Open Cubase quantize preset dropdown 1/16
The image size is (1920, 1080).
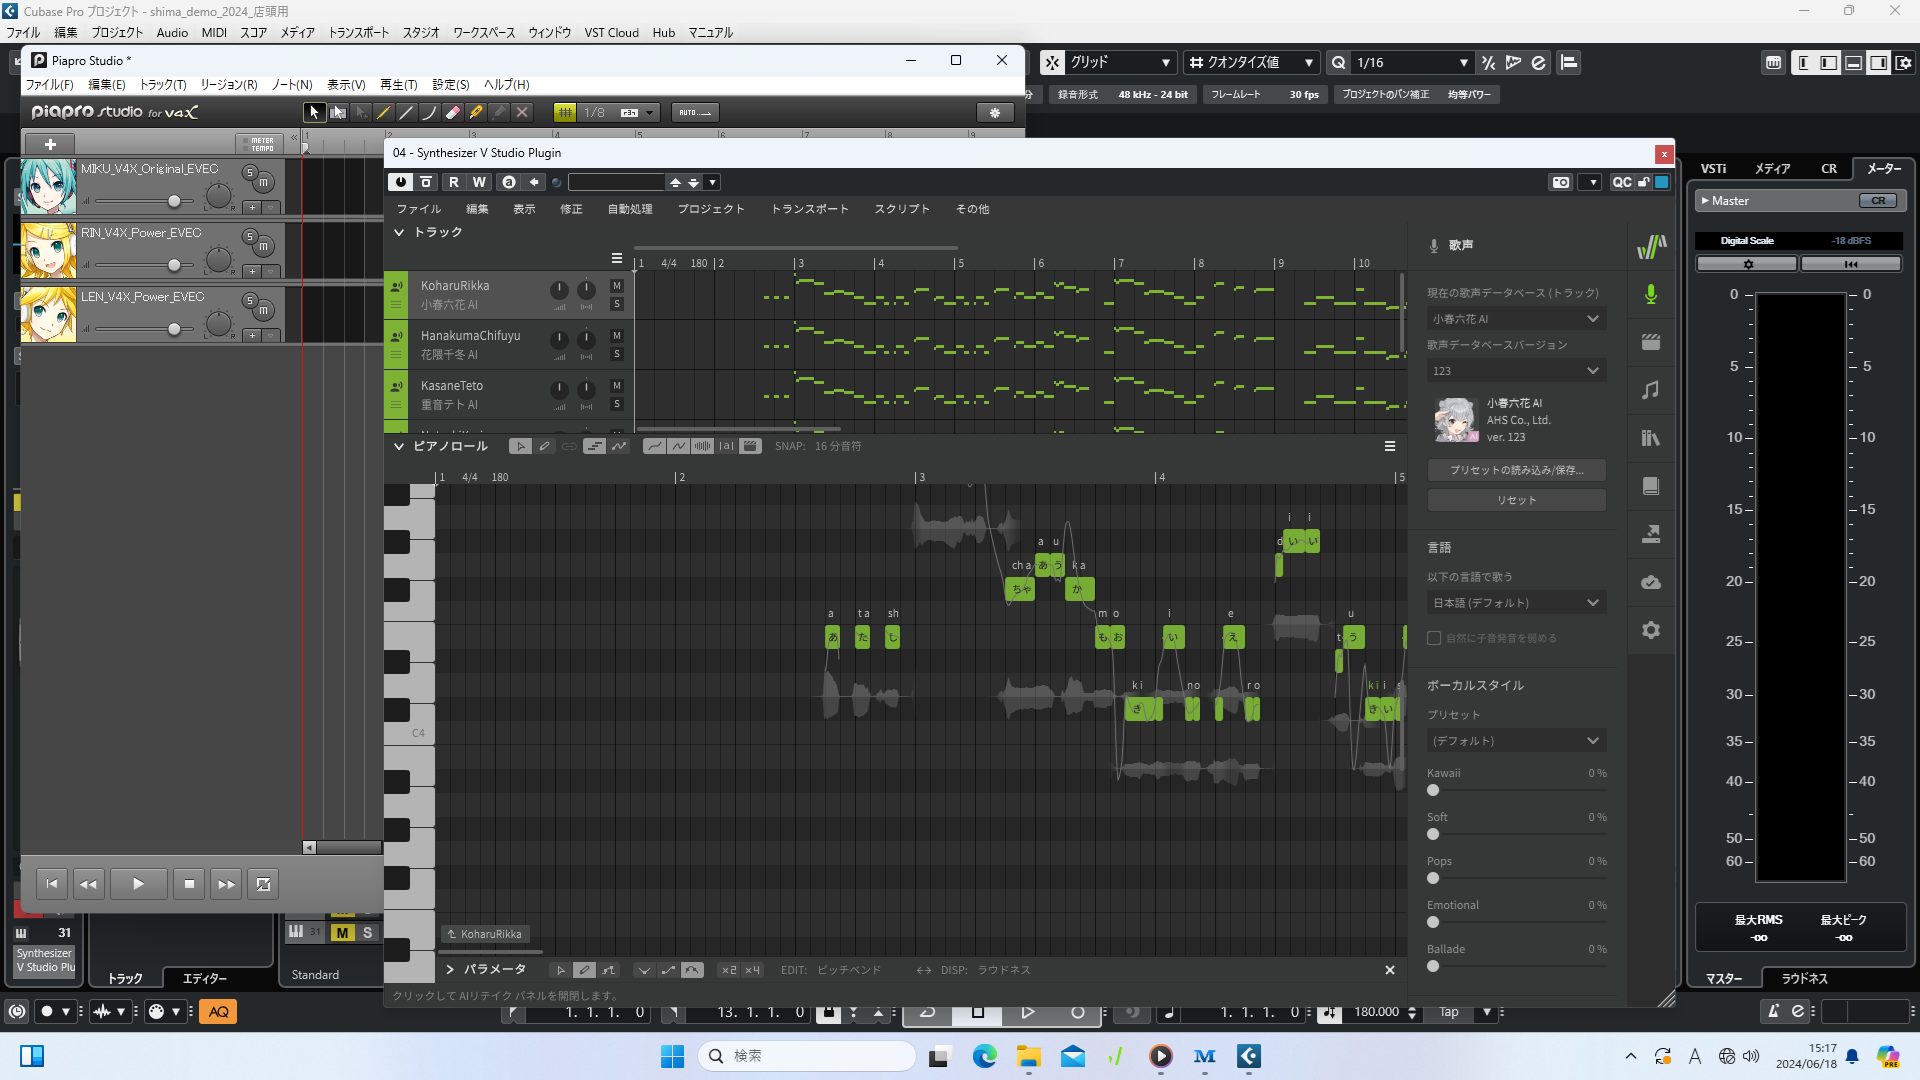click(1411, 62)
